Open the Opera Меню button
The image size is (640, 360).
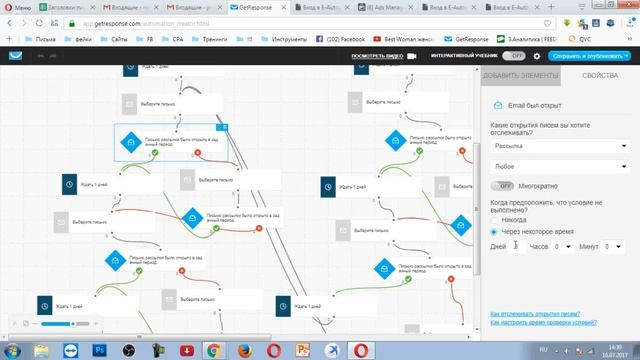(x=17, y=7)
